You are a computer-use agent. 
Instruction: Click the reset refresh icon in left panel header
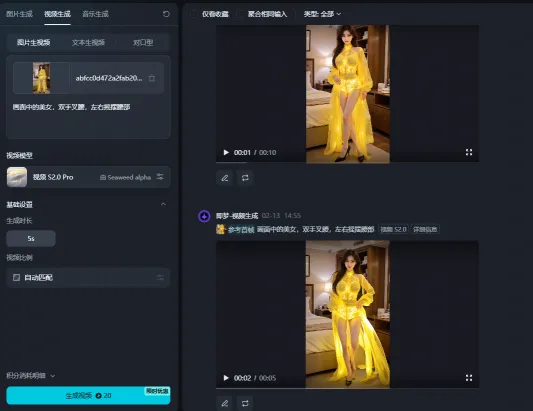point(166,14)
